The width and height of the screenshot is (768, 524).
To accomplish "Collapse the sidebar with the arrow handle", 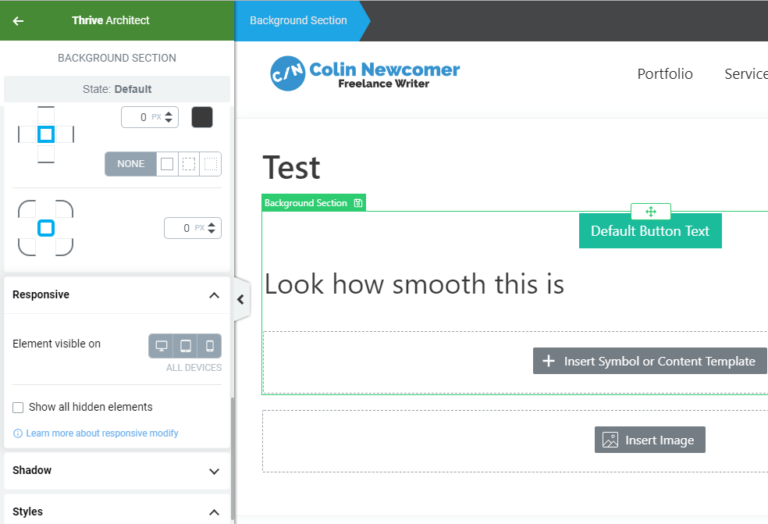I will [241, 299].
